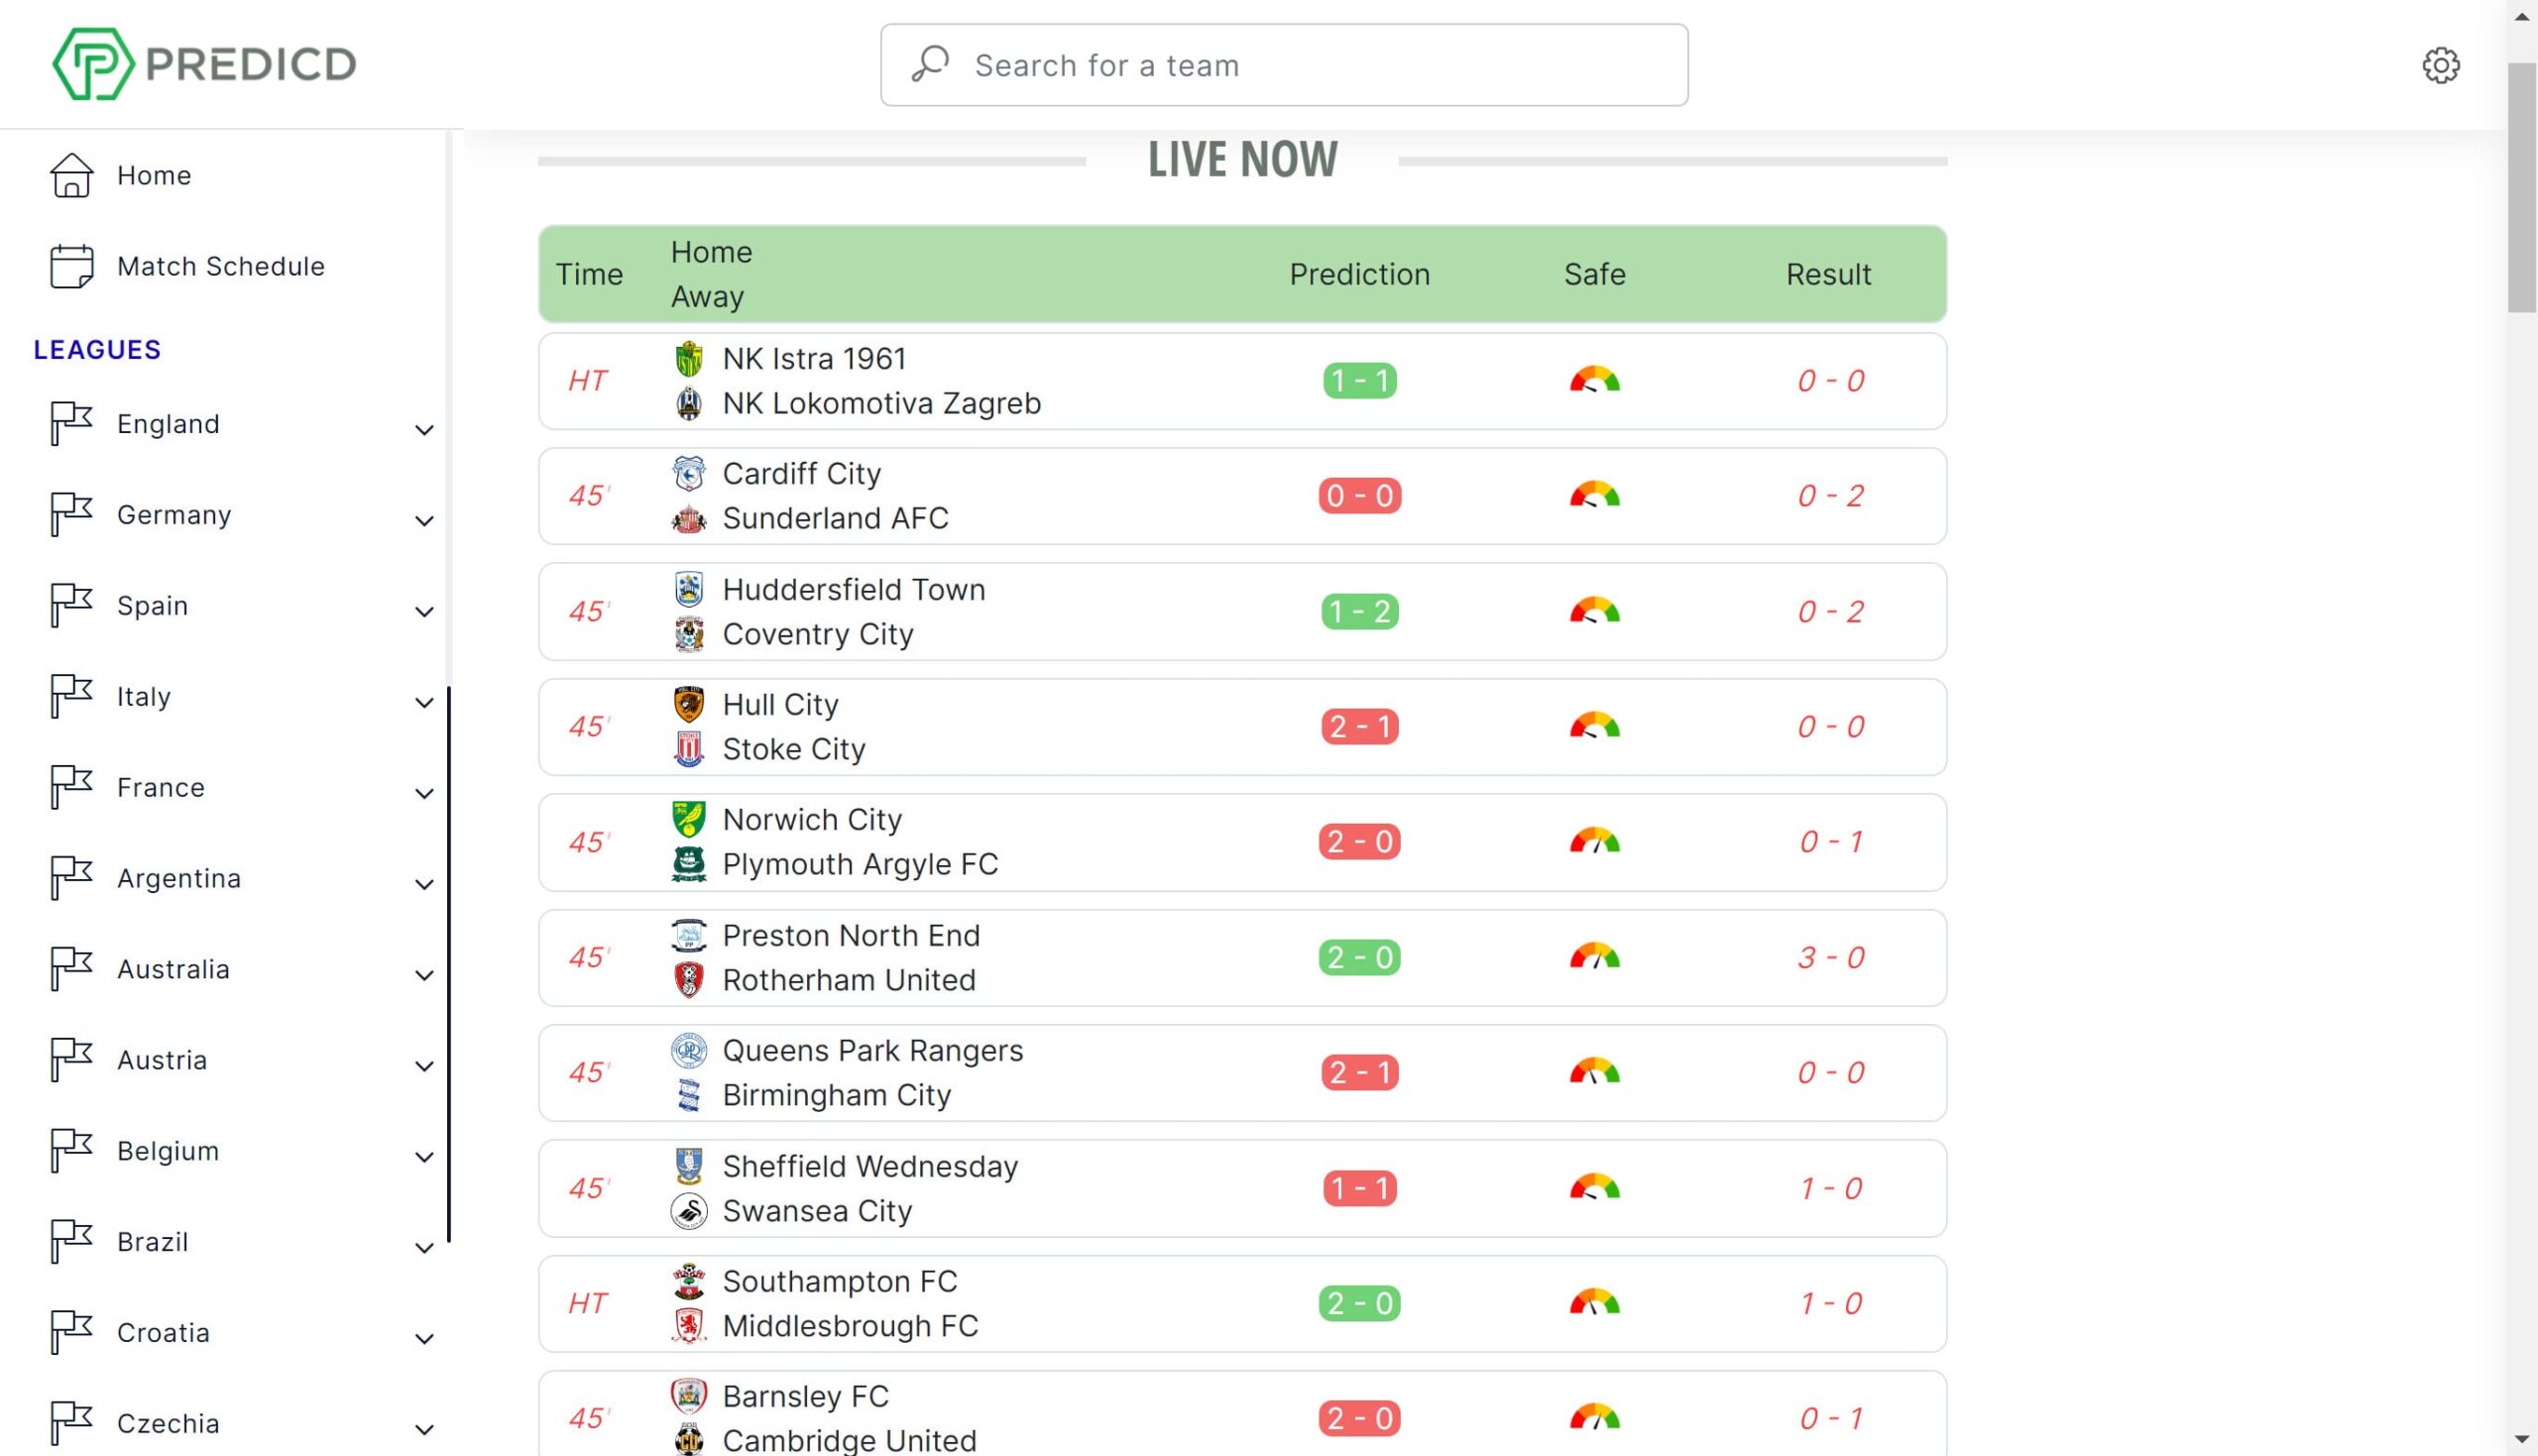Click the safe indicator for Hull City match
Image resolution: width=2538 pixels, height=1456 pixels.
(x=1593, y=728)
